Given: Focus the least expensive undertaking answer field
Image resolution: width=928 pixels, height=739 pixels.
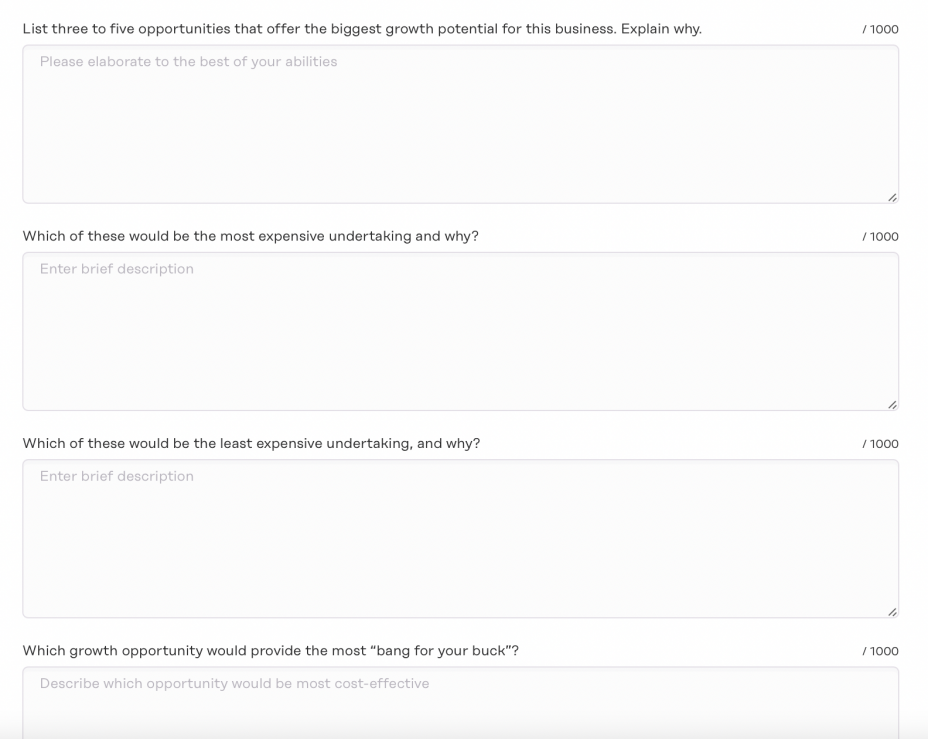Looking at the screenshot, I should click(462, 538).
